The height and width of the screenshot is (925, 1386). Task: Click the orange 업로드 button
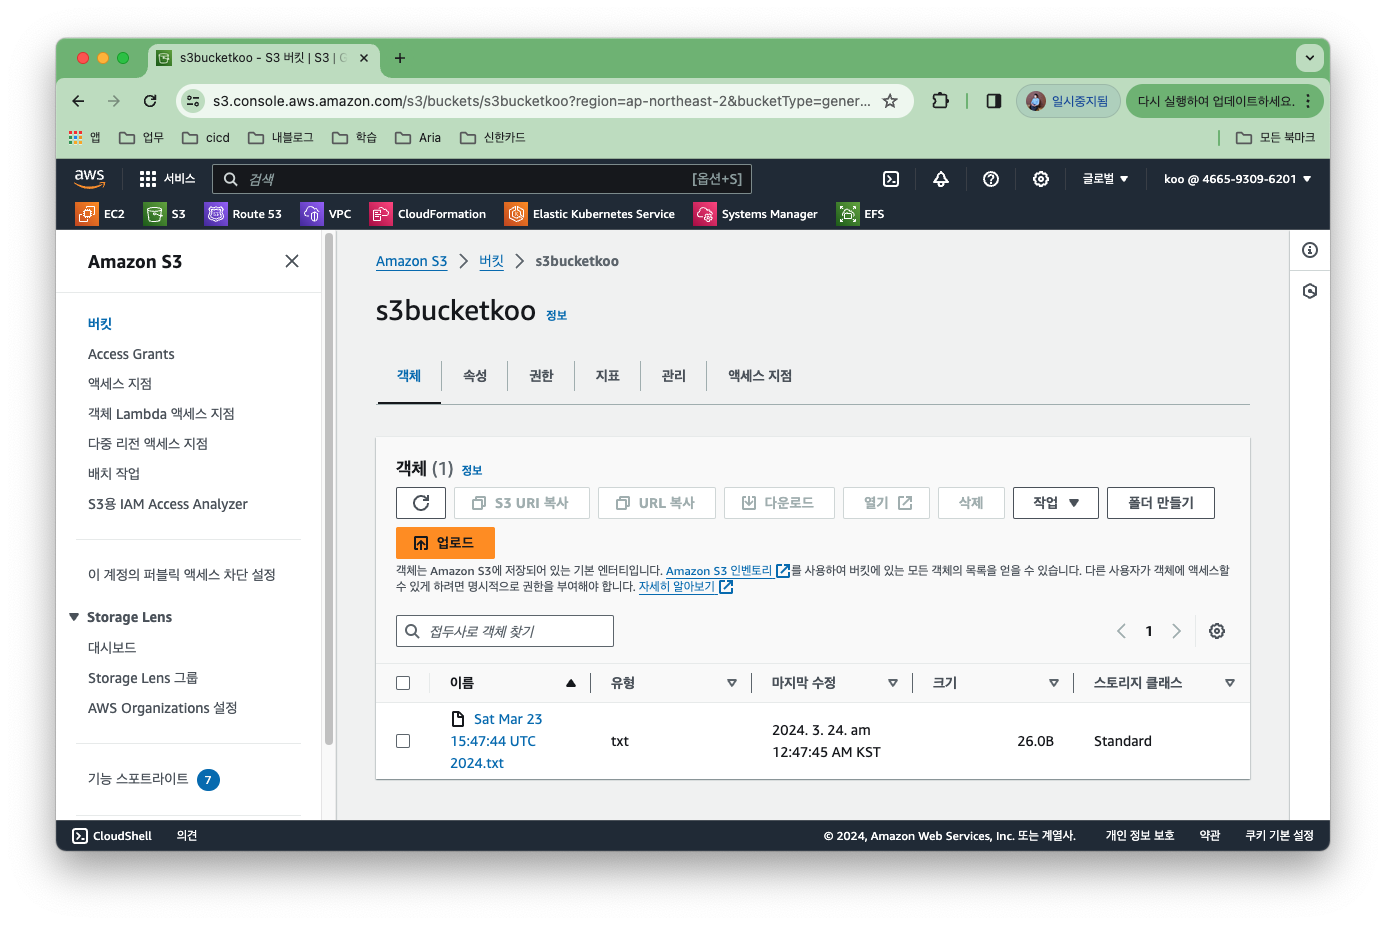pyautogui.click(x=445, y=543)
